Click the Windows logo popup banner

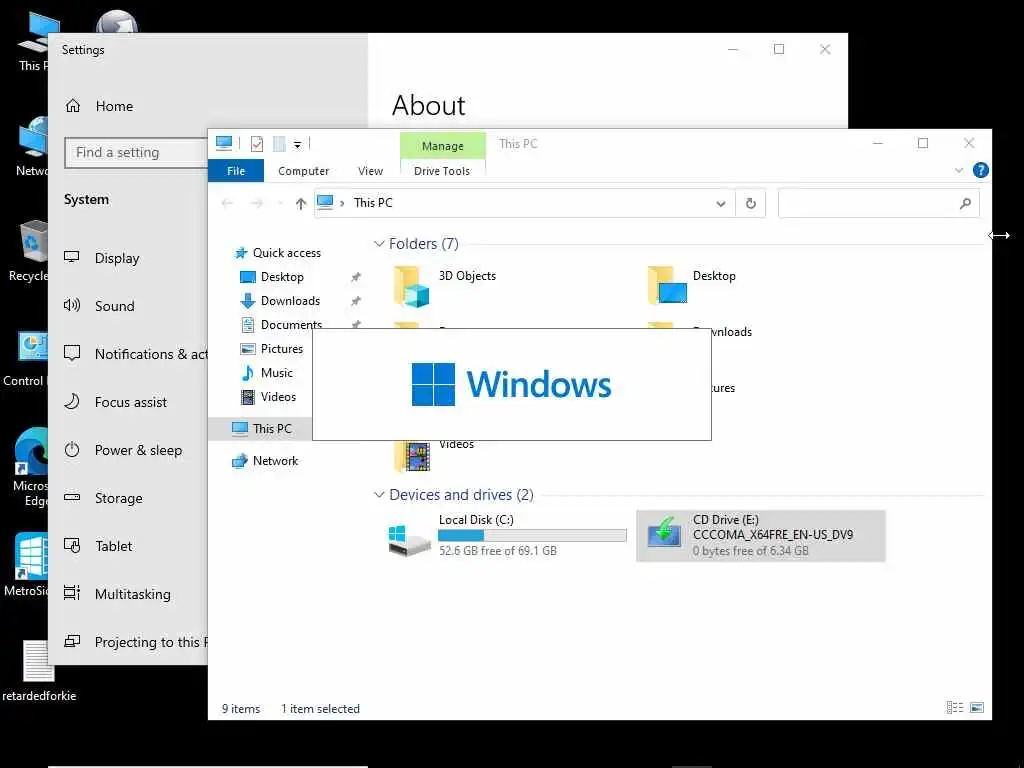[512, 385]
